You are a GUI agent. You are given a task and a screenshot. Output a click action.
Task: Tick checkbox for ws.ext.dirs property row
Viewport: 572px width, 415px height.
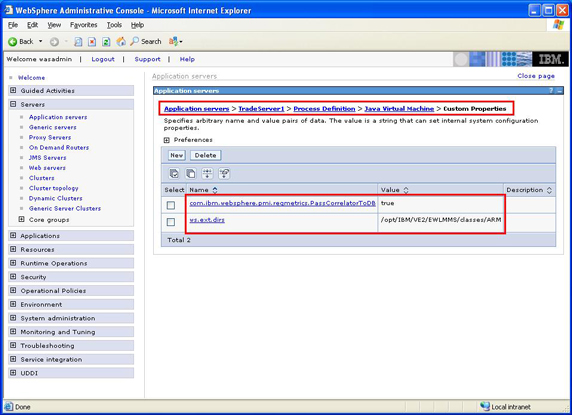point(171,222)
